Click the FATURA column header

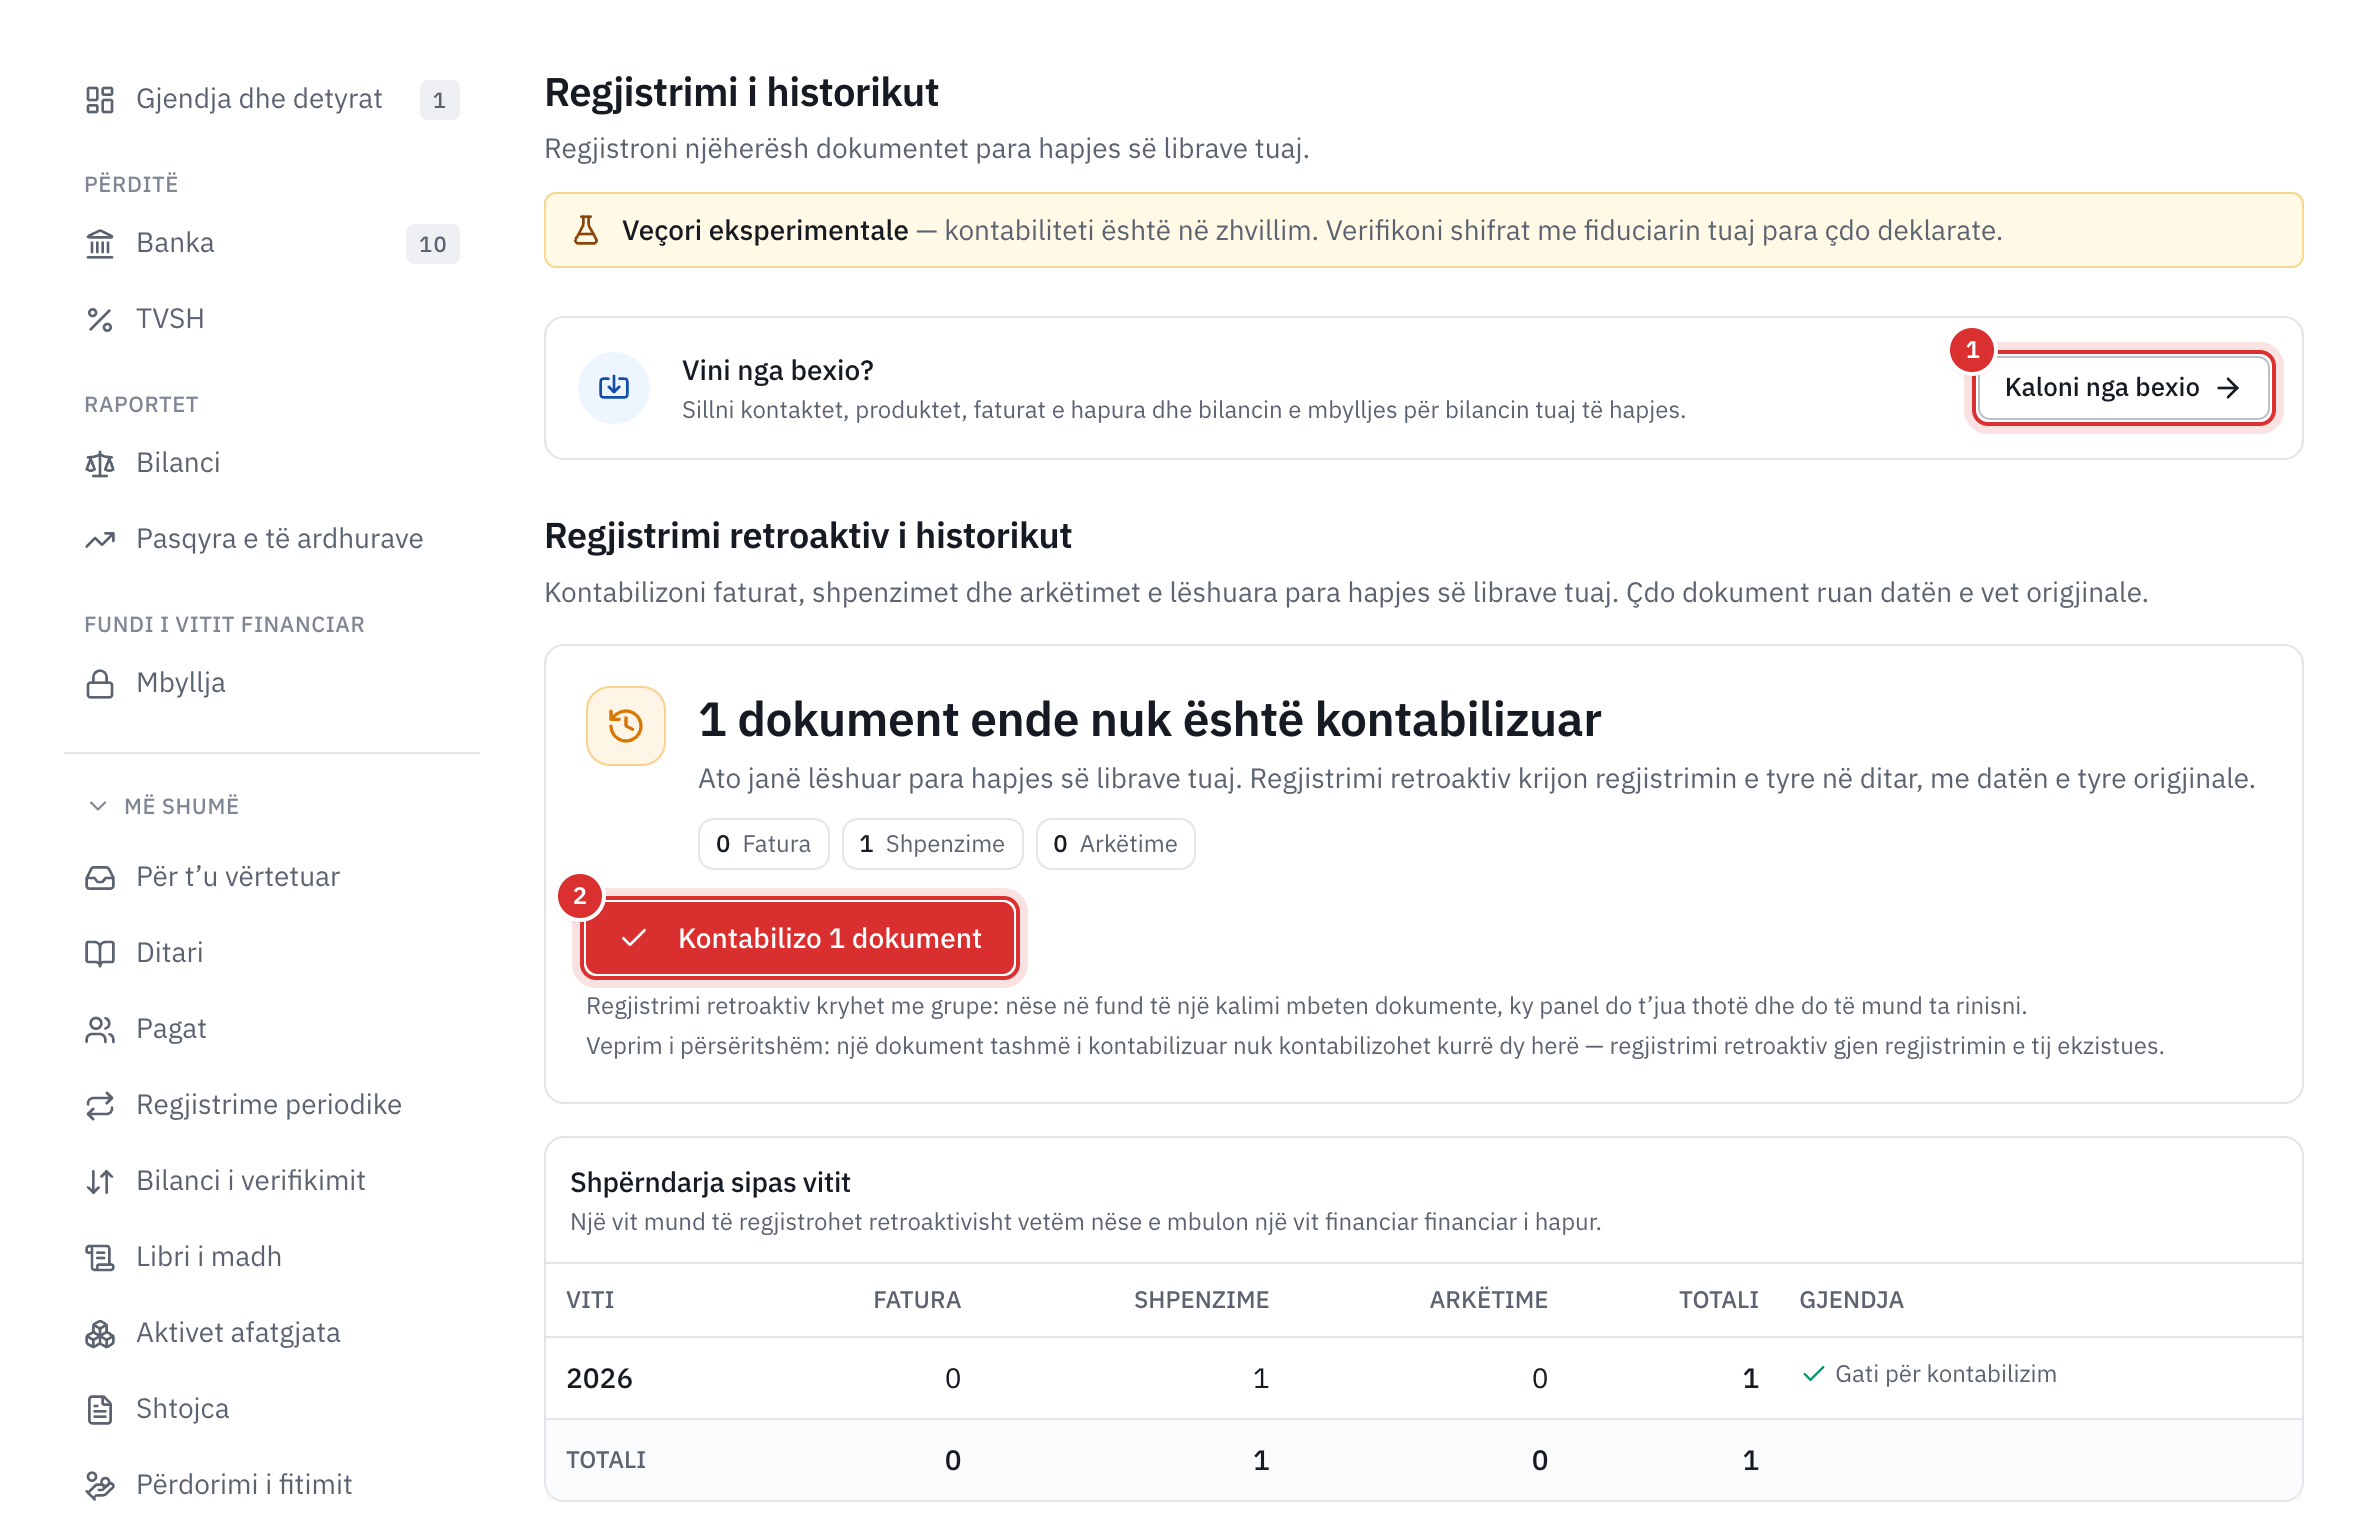pyautogui.click(x=917, y=1300)
